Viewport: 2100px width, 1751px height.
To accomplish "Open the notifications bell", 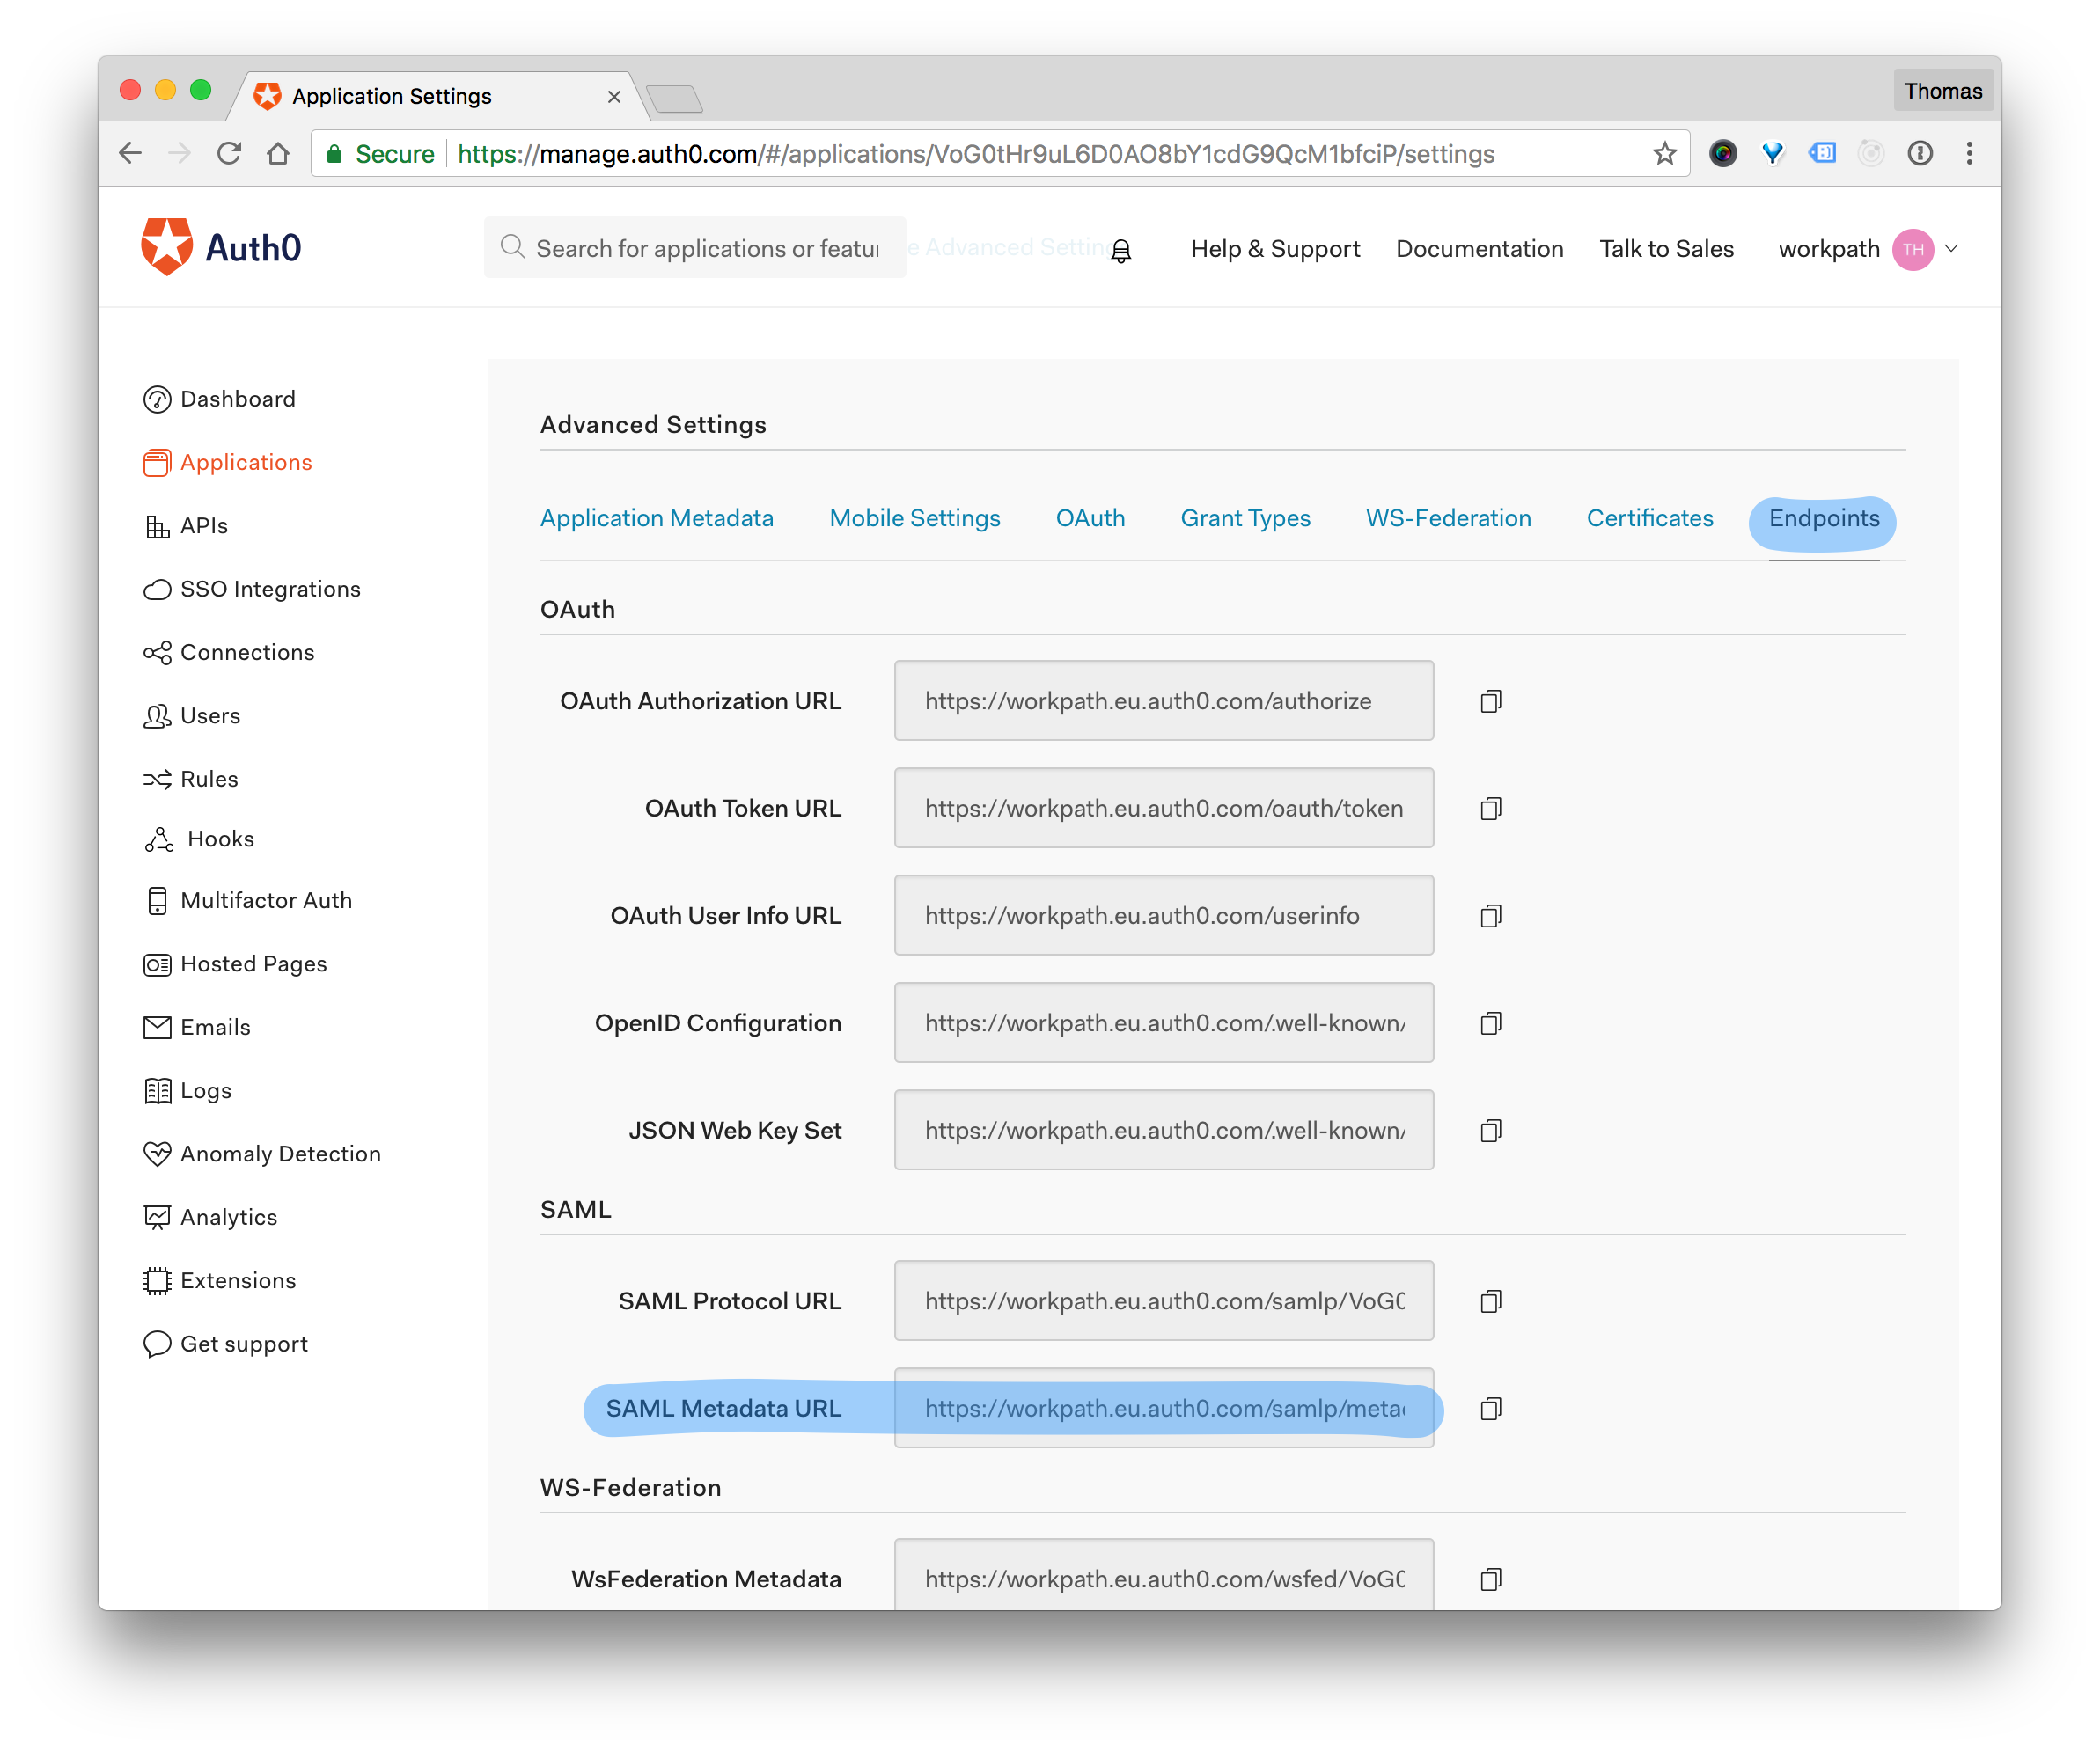I will (x=1121, y=250).
